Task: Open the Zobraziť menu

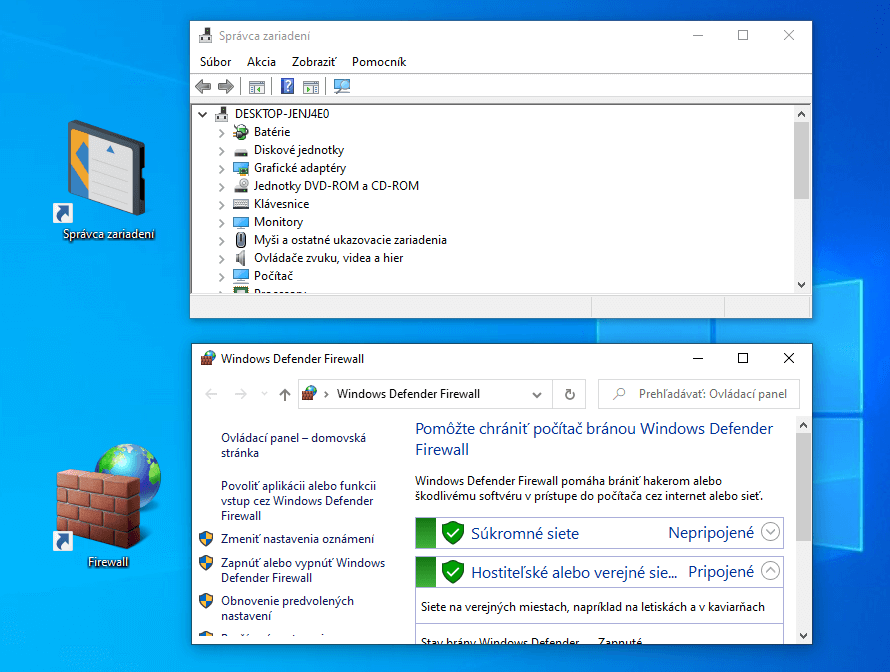Action: pyautogui.click(x=314, y=62)
